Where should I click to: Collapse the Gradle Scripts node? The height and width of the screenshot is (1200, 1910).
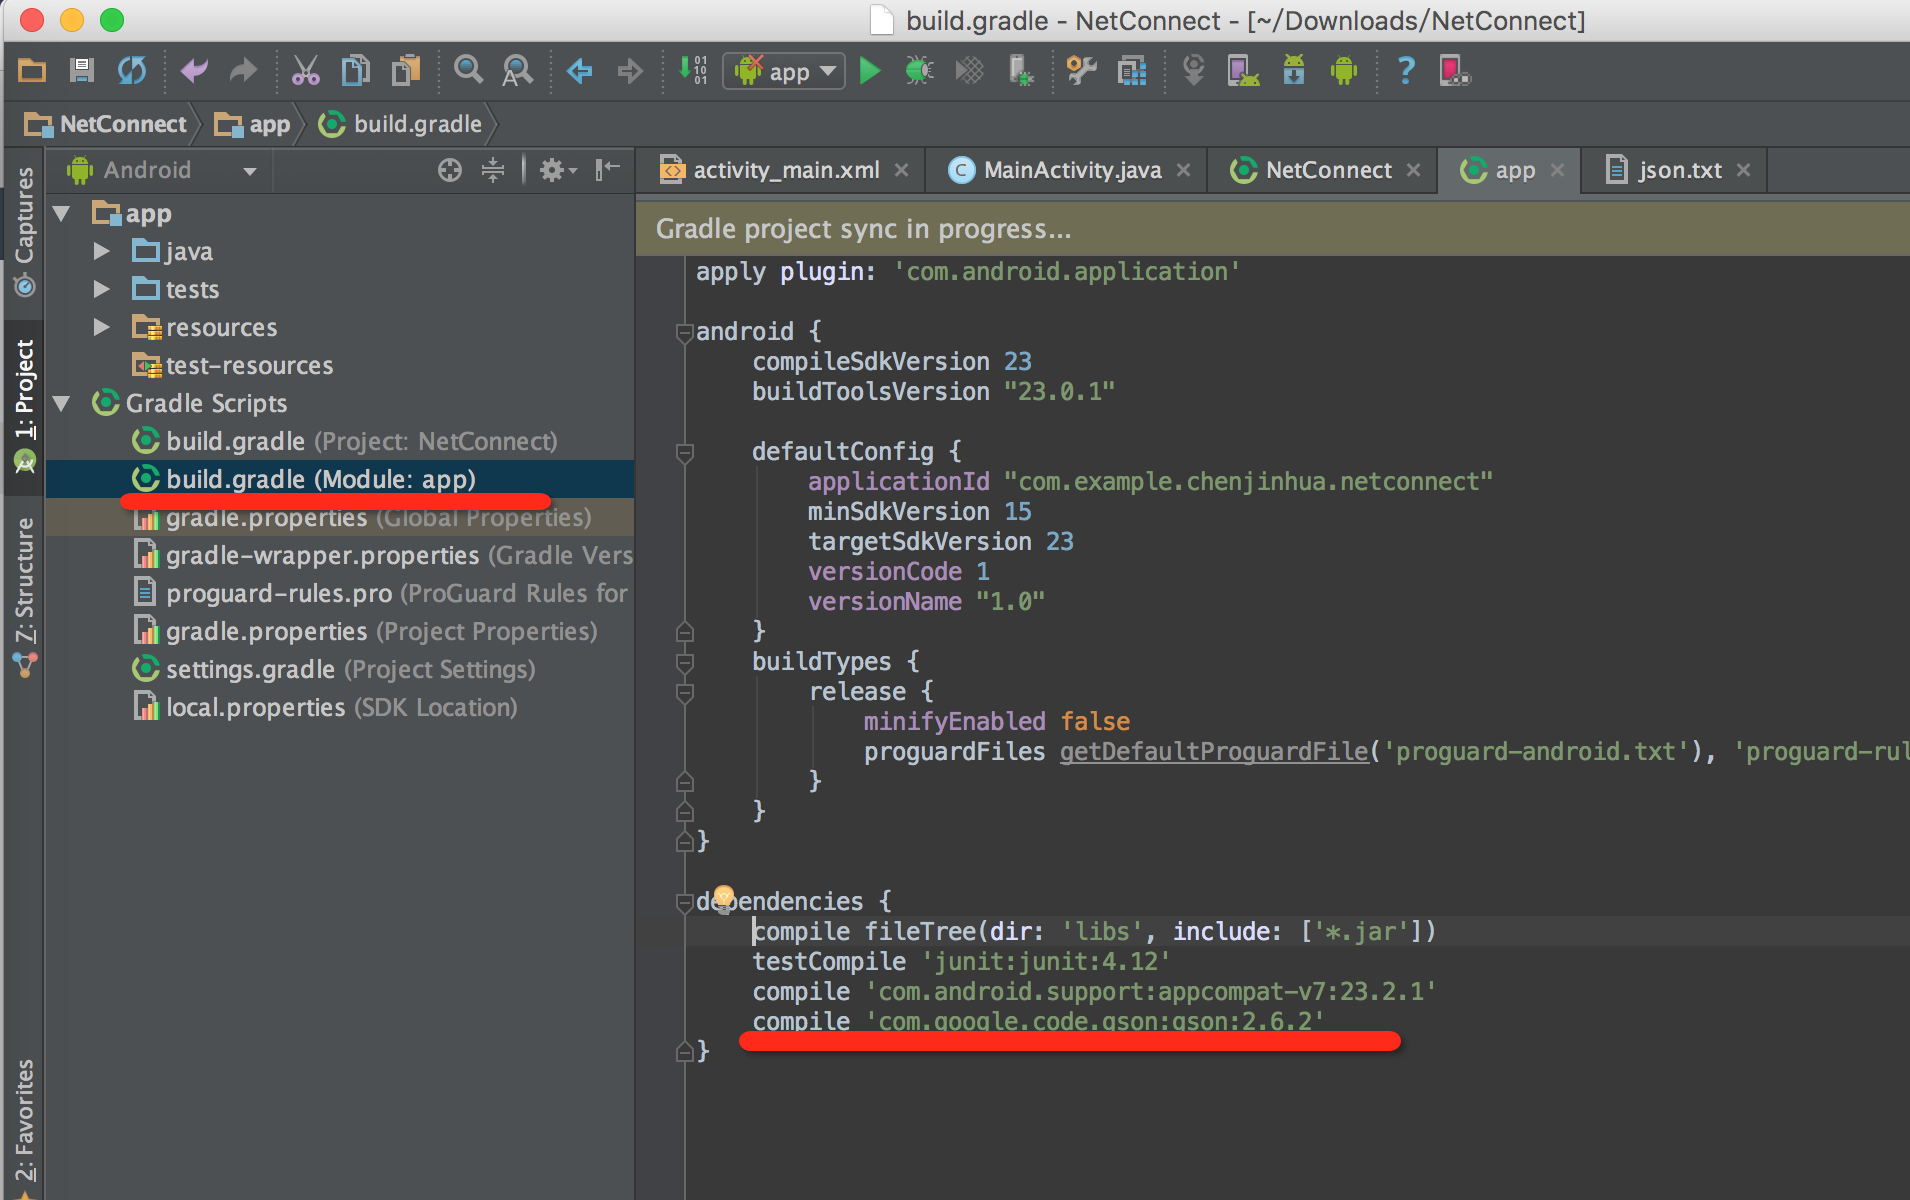tap(62, 403)
